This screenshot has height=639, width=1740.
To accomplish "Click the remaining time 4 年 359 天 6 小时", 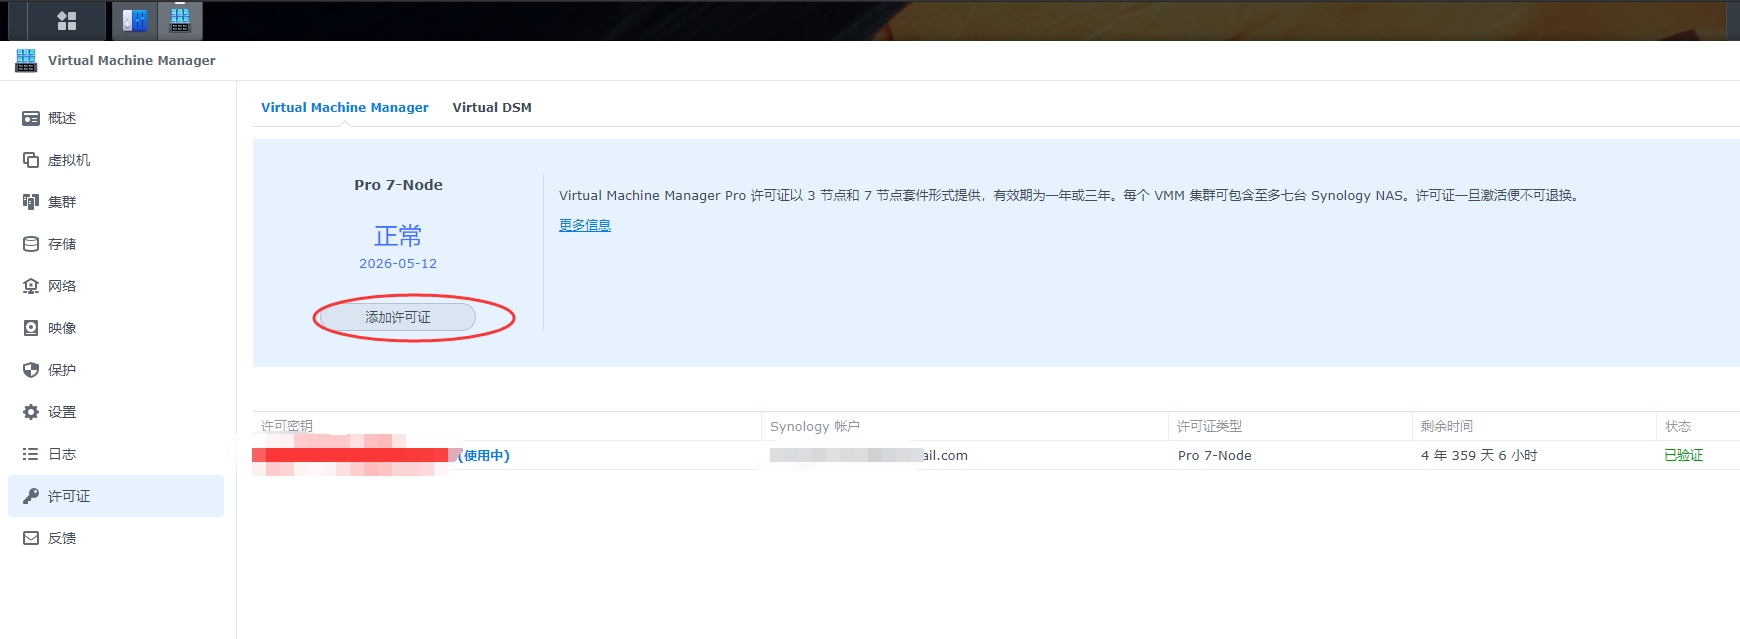I will (x=1479, y=455).
